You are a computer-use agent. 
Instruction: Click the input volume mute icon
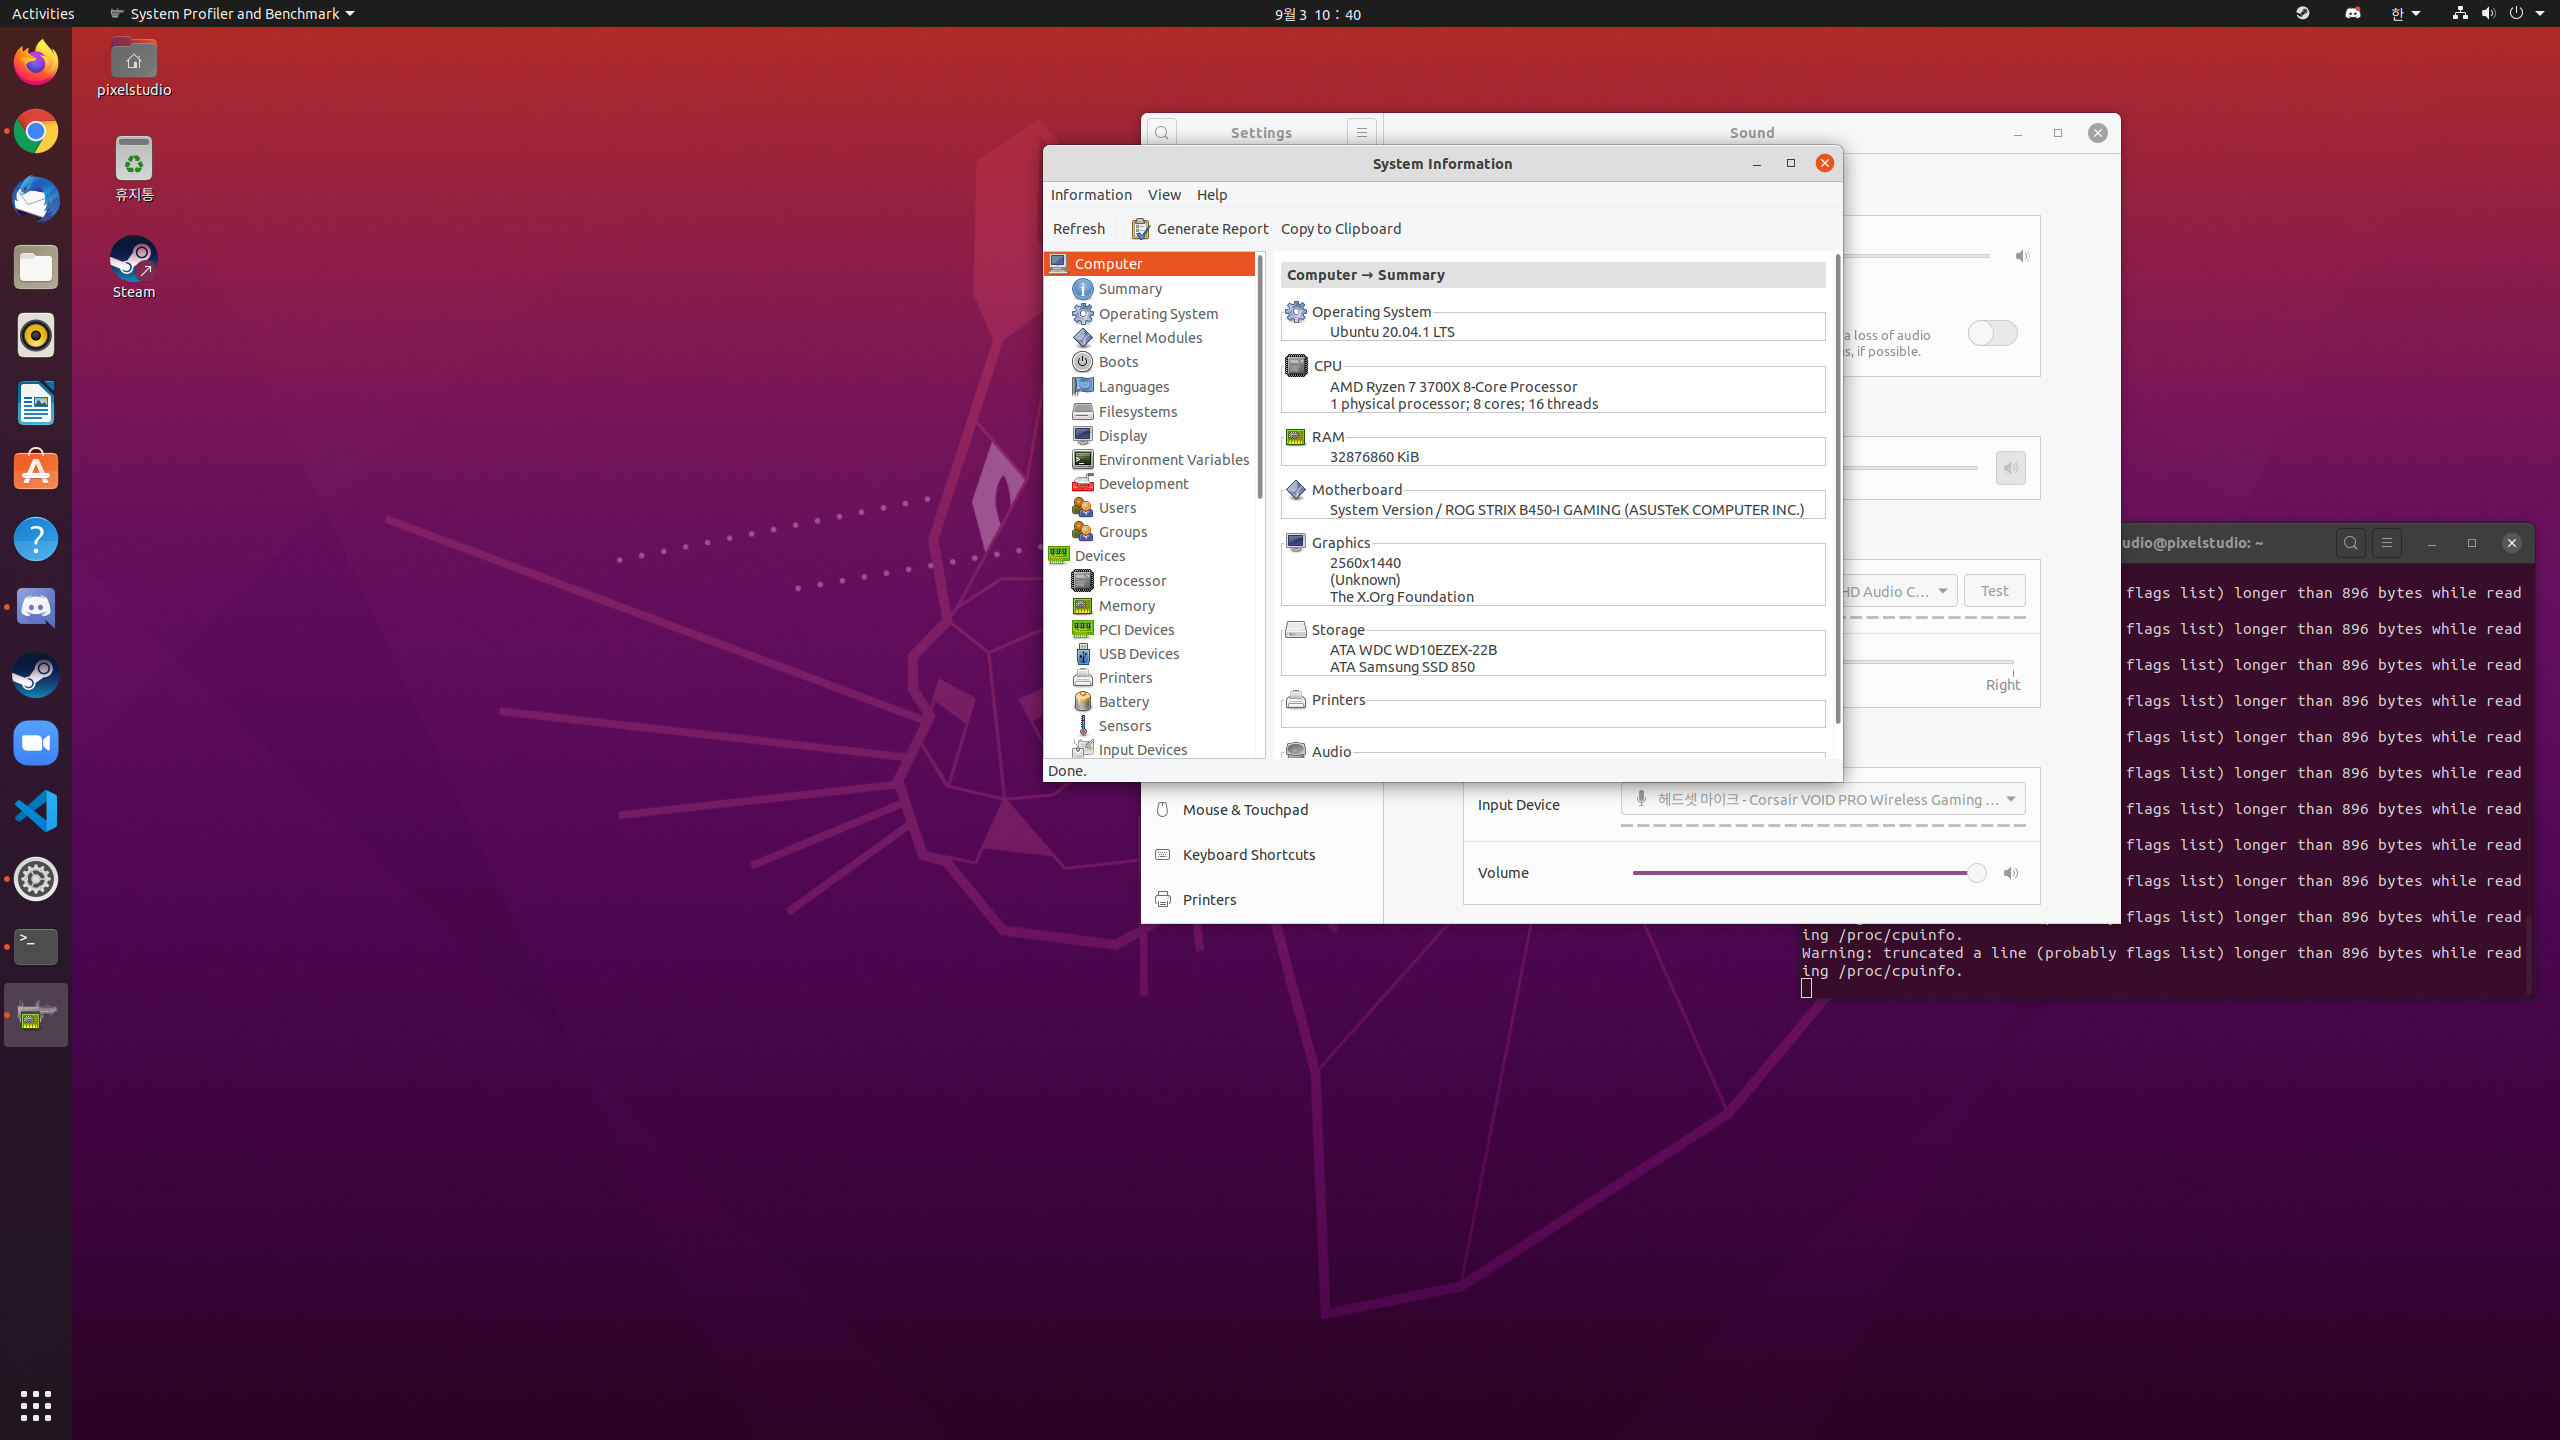[2011, 874]
